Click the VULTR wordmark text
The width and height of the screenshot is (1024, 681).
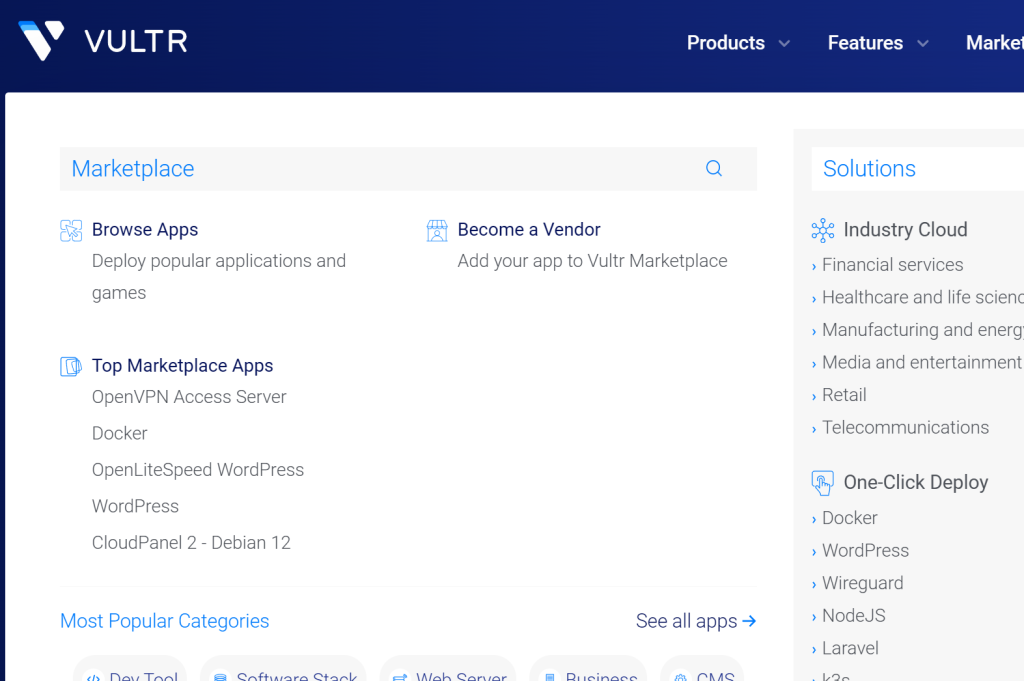click(x=136, y=41)
